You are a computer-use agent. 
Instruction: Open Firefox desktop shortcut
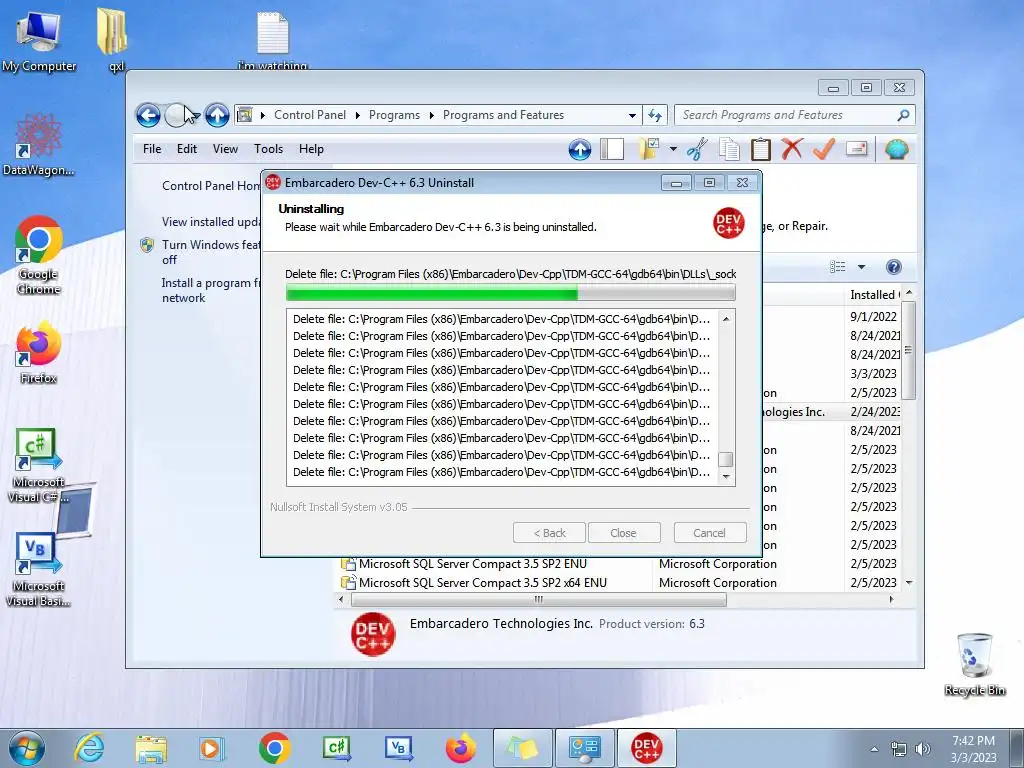[39, 353]
